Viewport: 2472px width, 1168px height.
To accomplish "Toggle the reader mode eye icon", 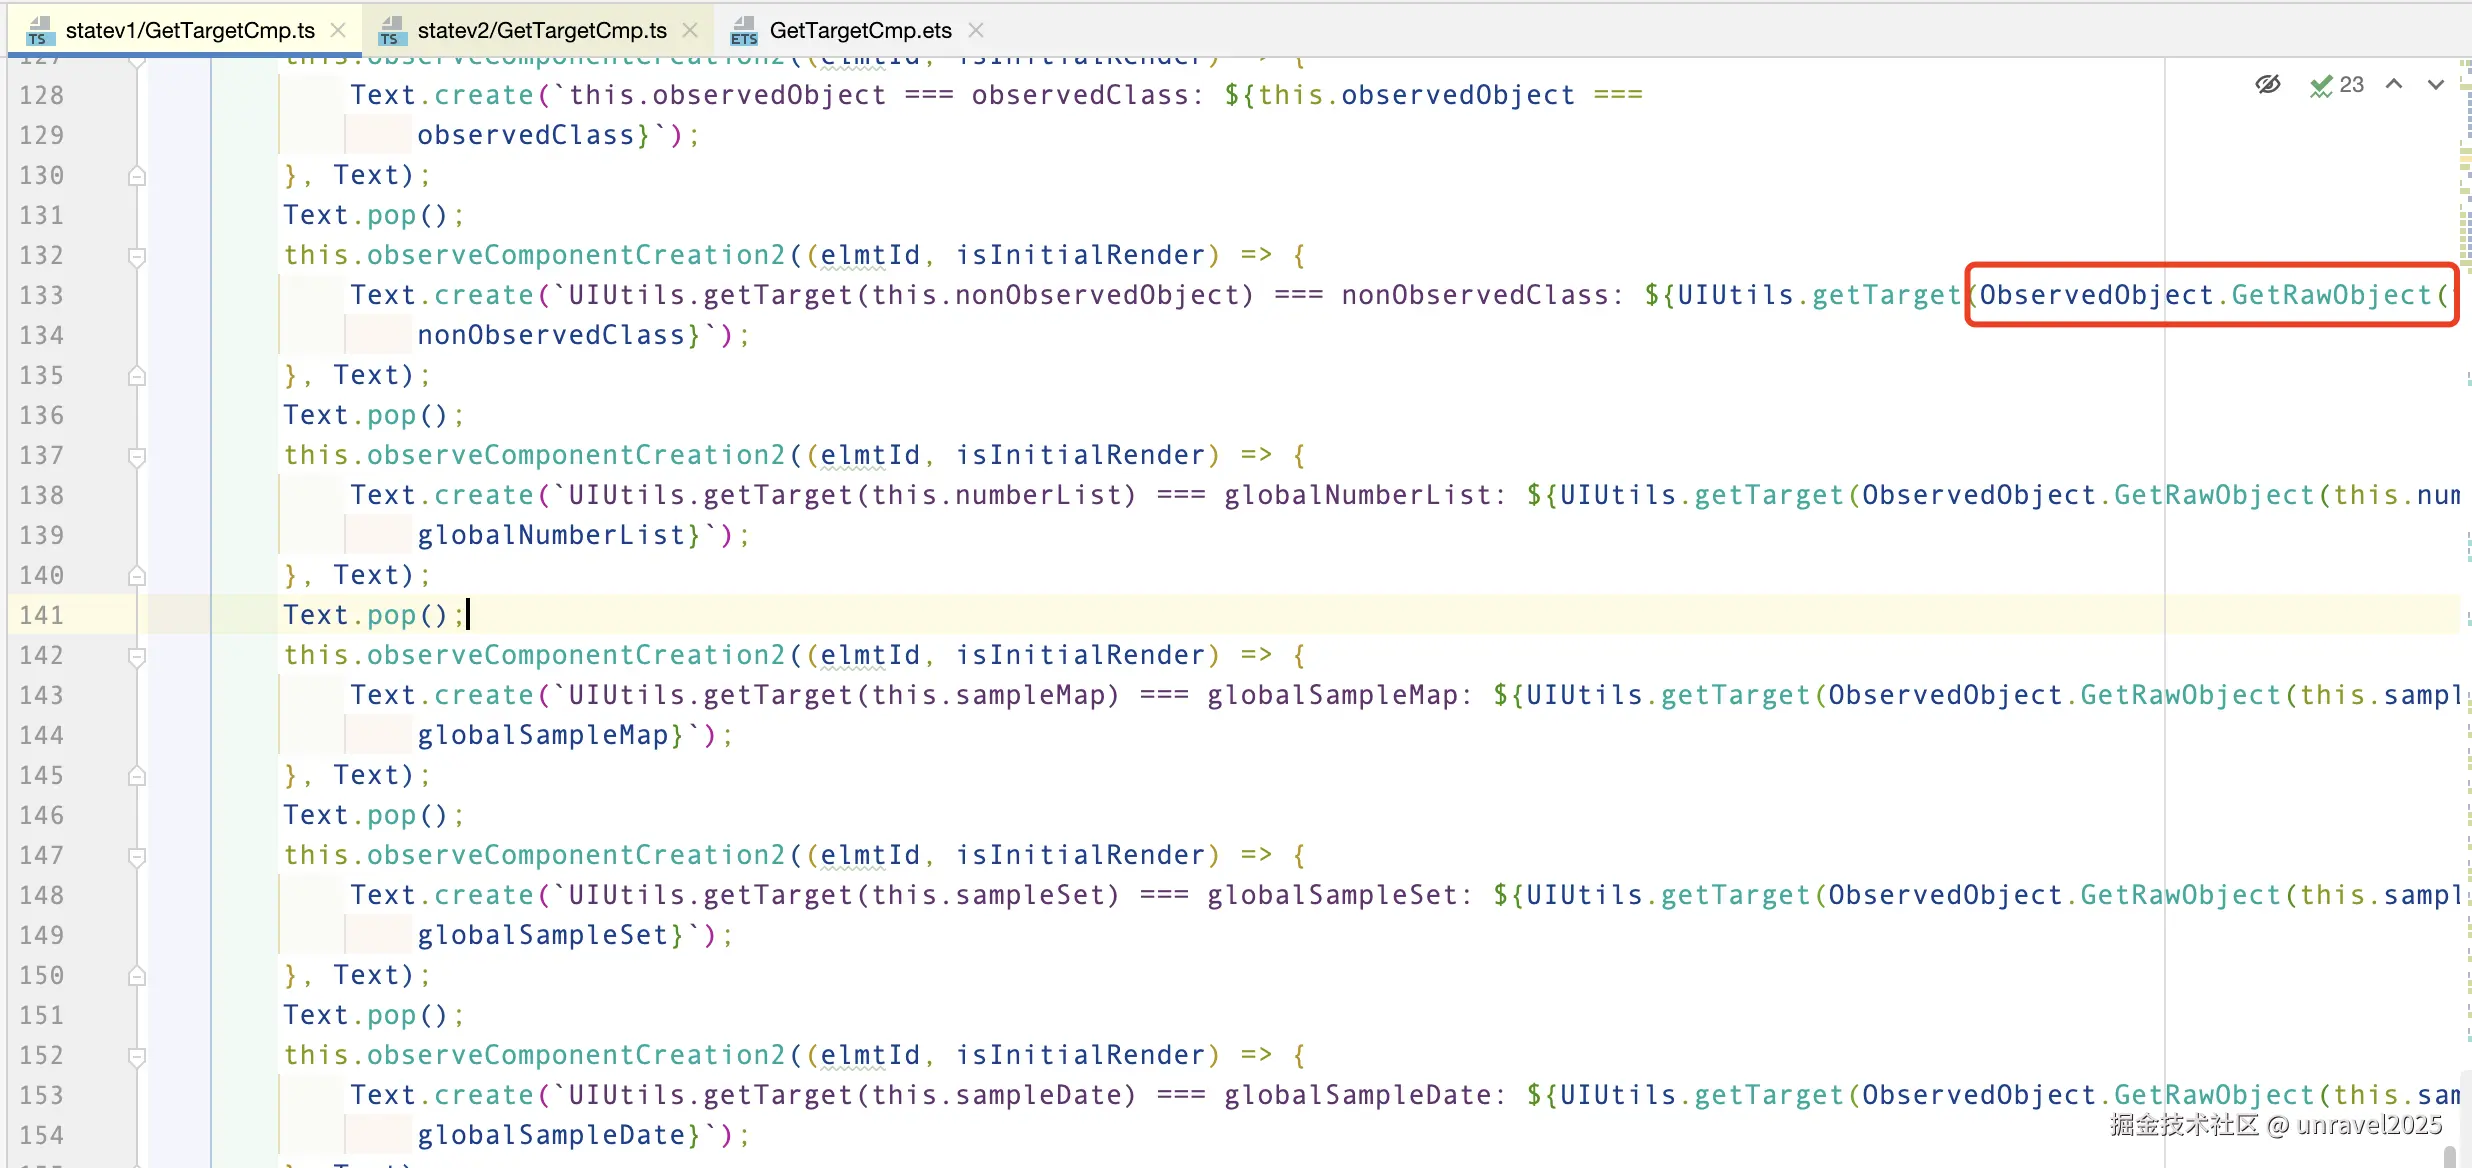I will (2268, 85).
